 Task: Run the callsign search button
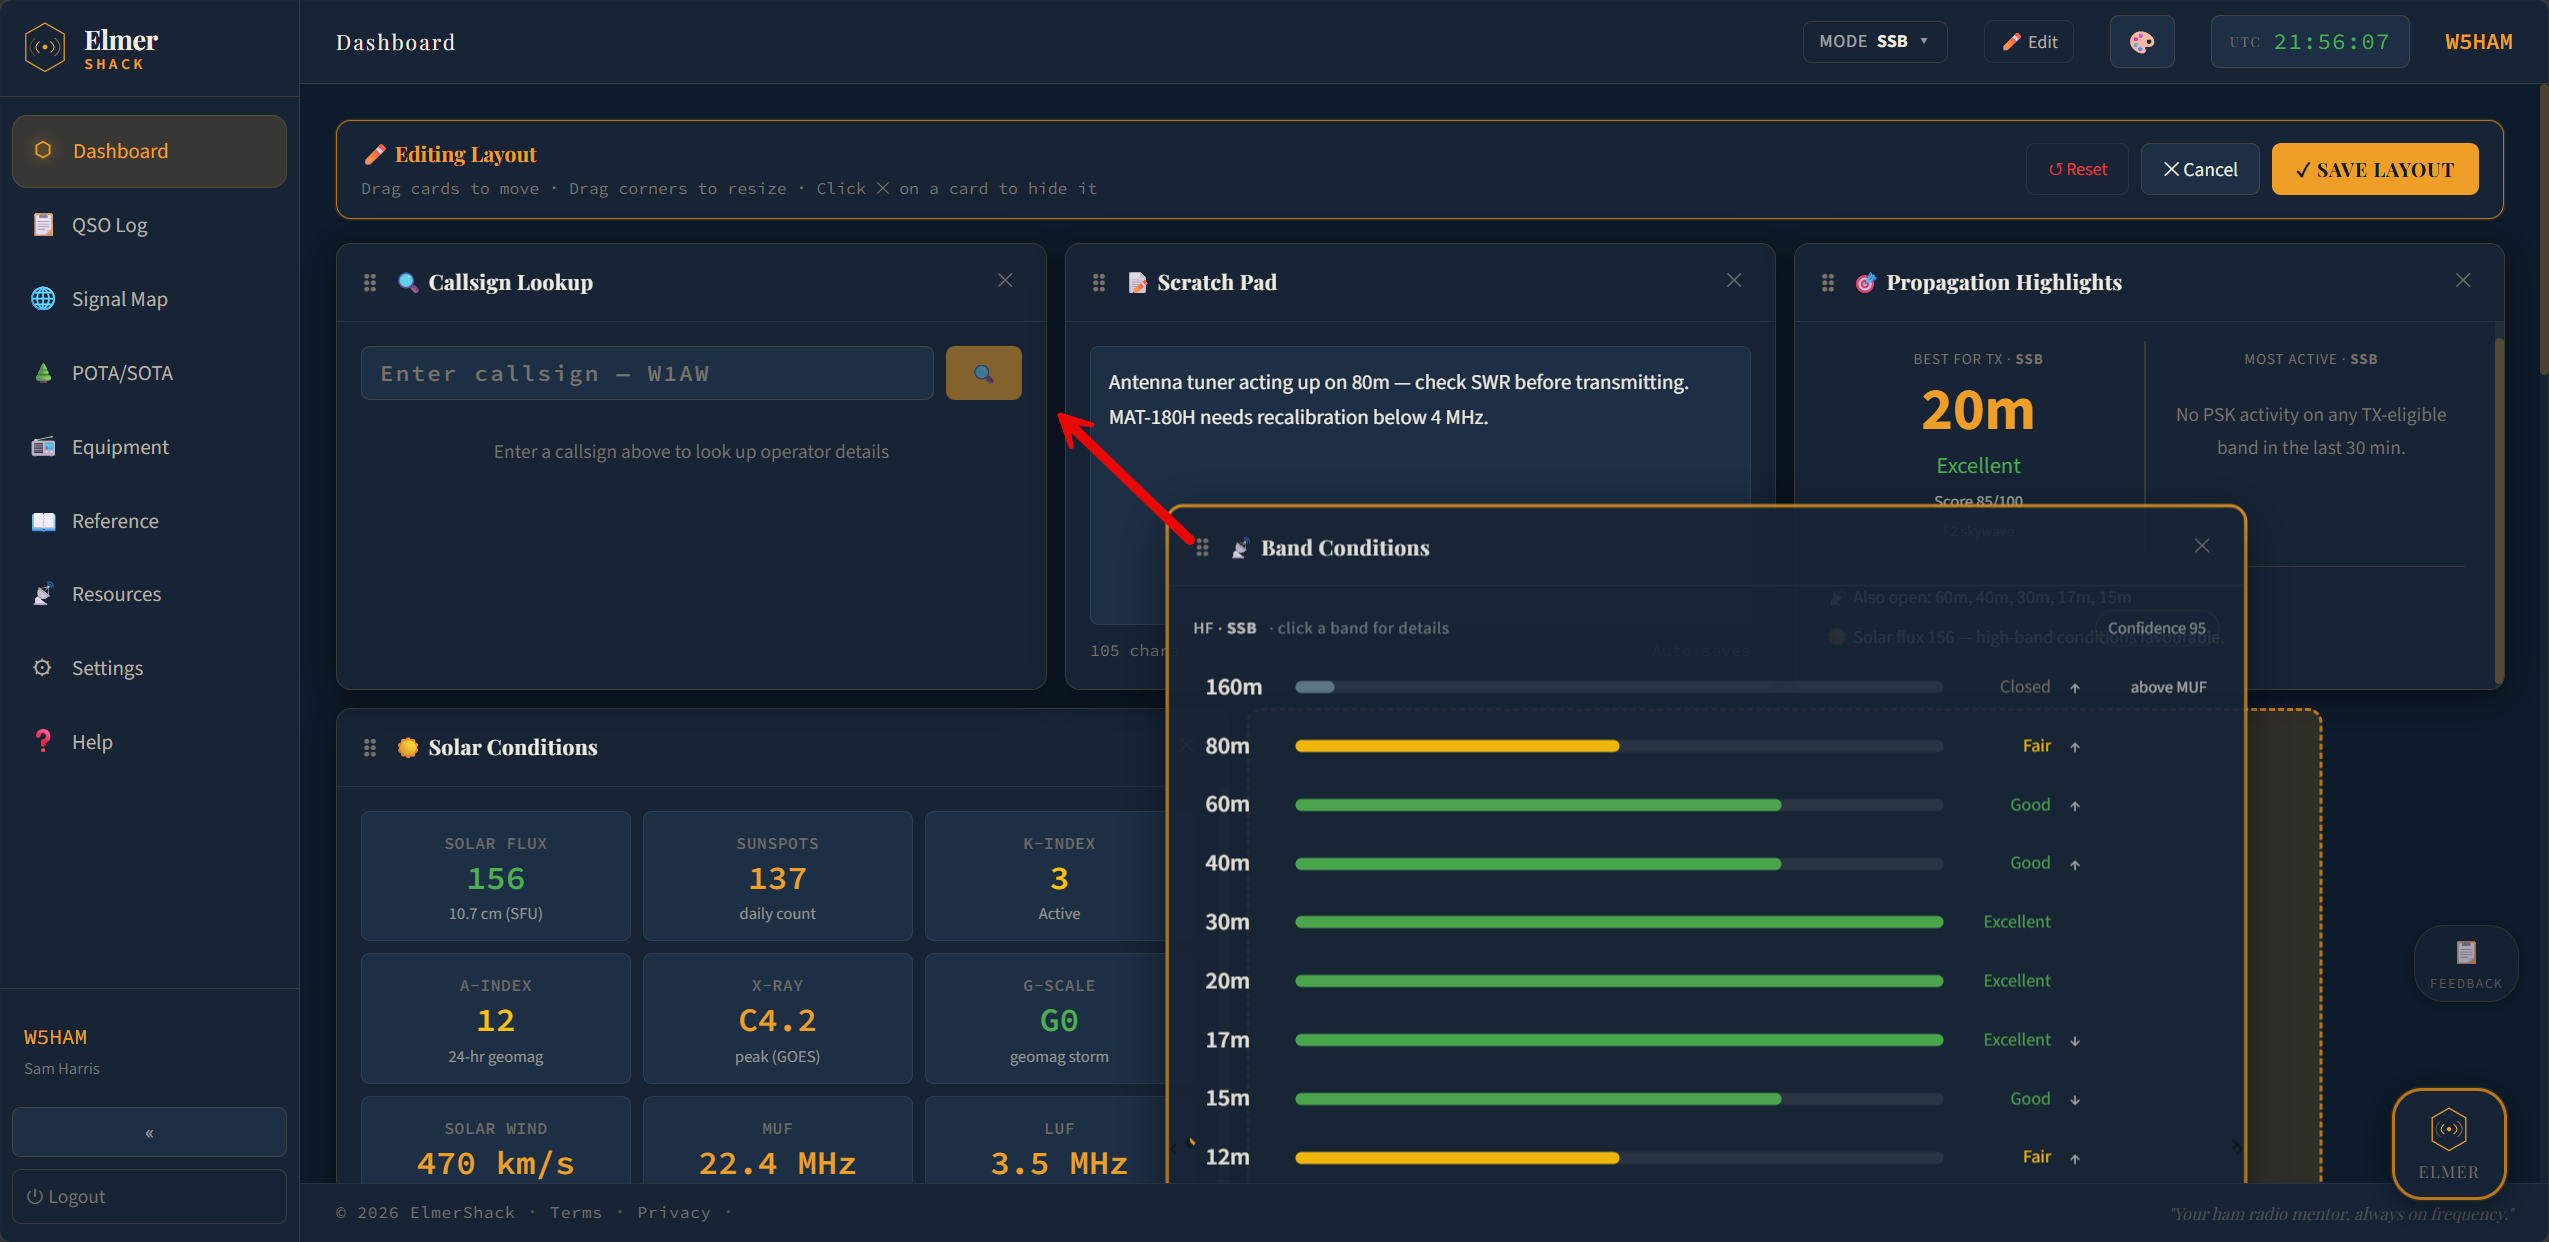[x=983, y=373]
